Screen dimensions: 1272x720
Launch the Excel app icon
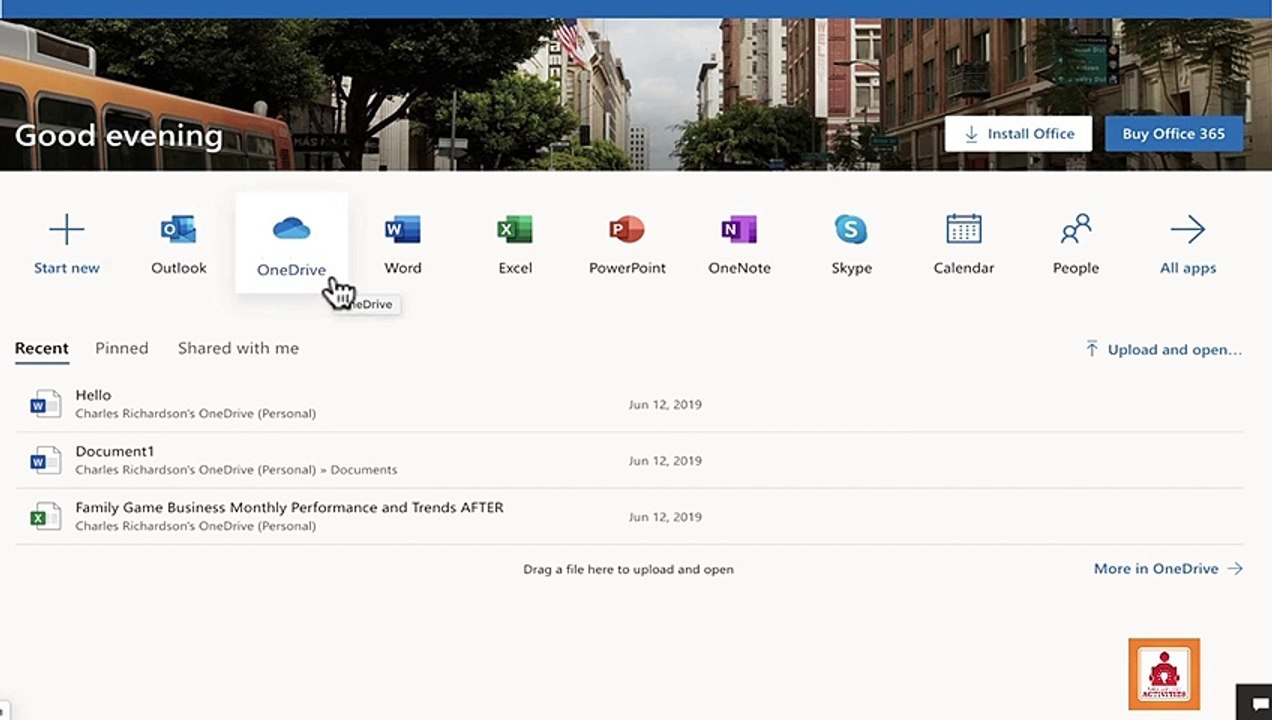pyautogui.click(x=515, y=230)
